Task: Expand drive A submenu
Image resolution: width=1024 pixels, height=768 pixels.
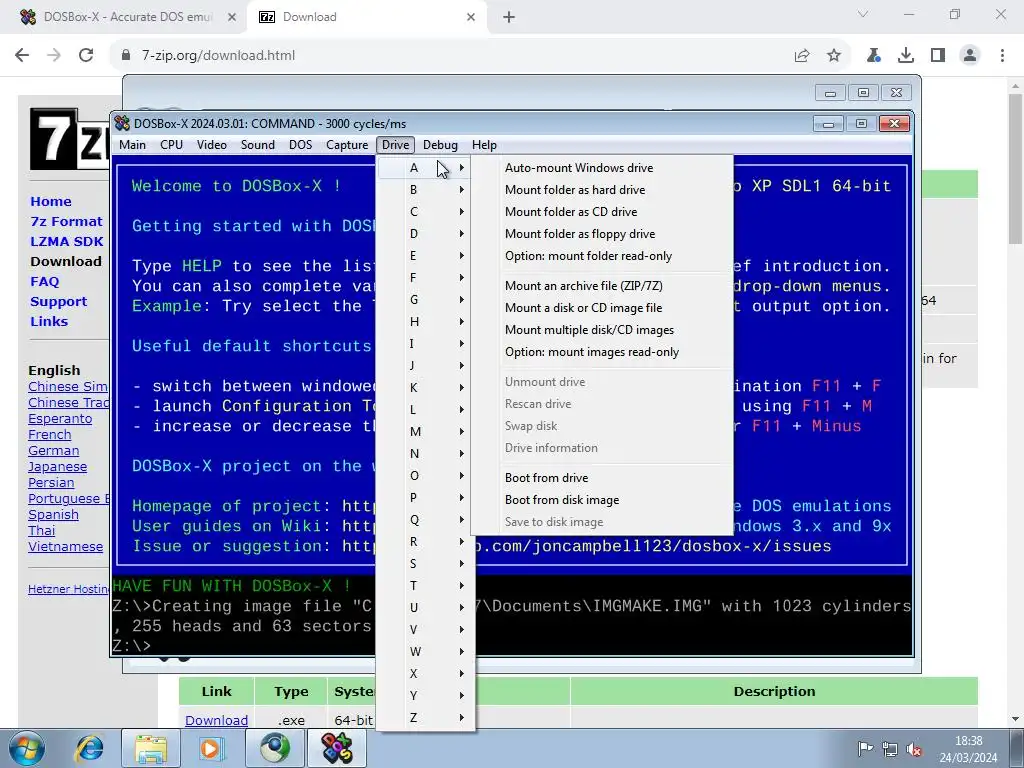Action: pos(426,168)
